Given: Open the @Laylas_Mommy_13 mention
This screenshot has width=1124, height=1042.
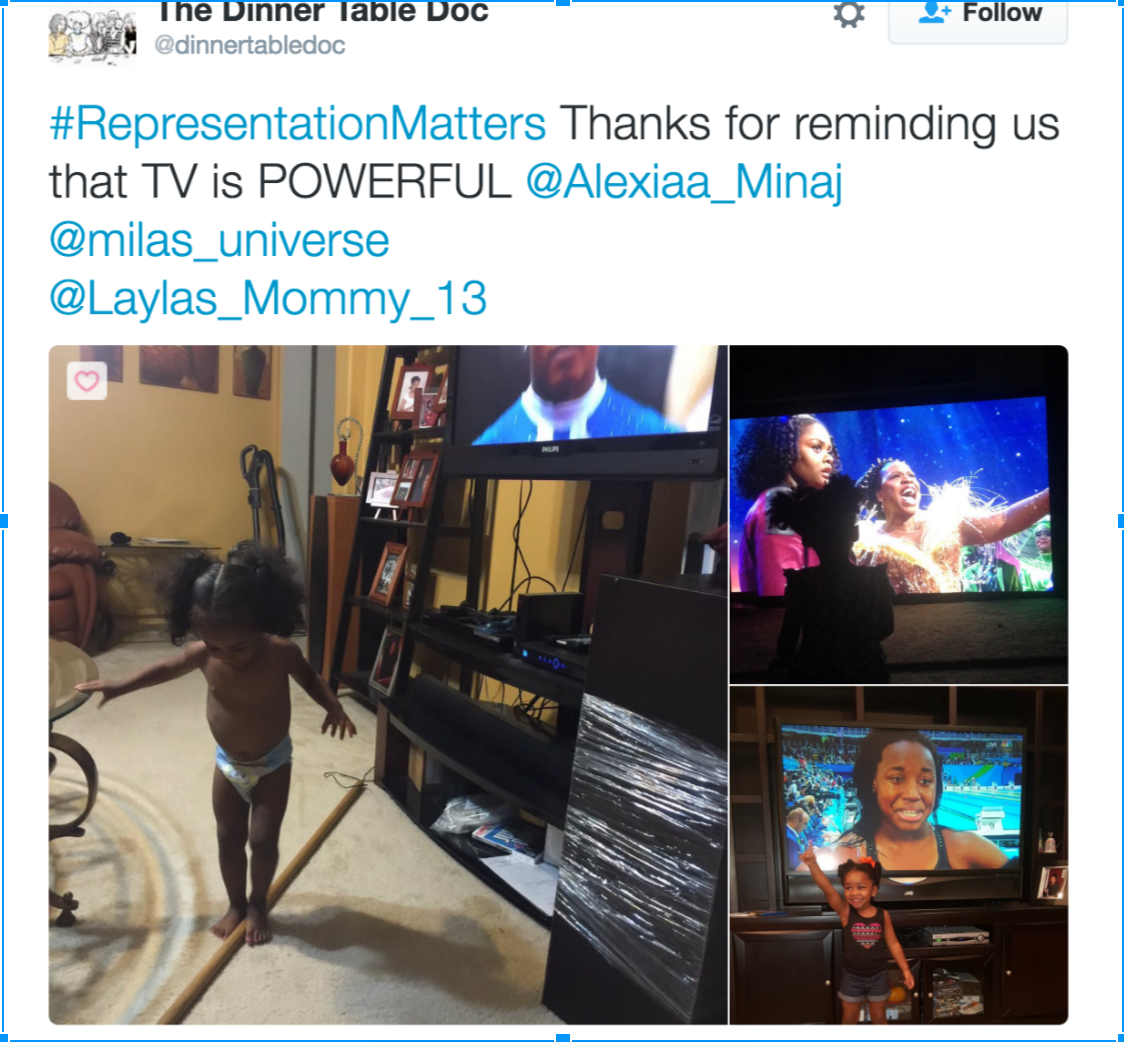Looking at the screenshot, I should click(x=268, y=298).
